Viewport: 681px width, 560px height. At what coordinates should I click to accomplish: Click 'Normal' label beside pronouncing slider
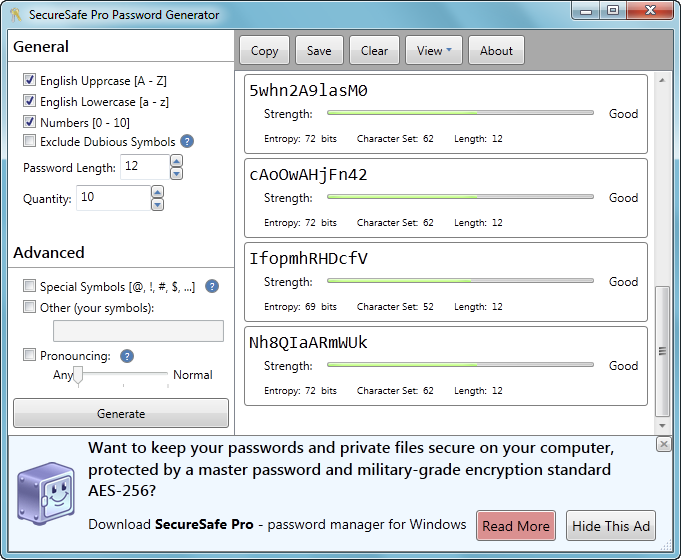pos(193,374)
